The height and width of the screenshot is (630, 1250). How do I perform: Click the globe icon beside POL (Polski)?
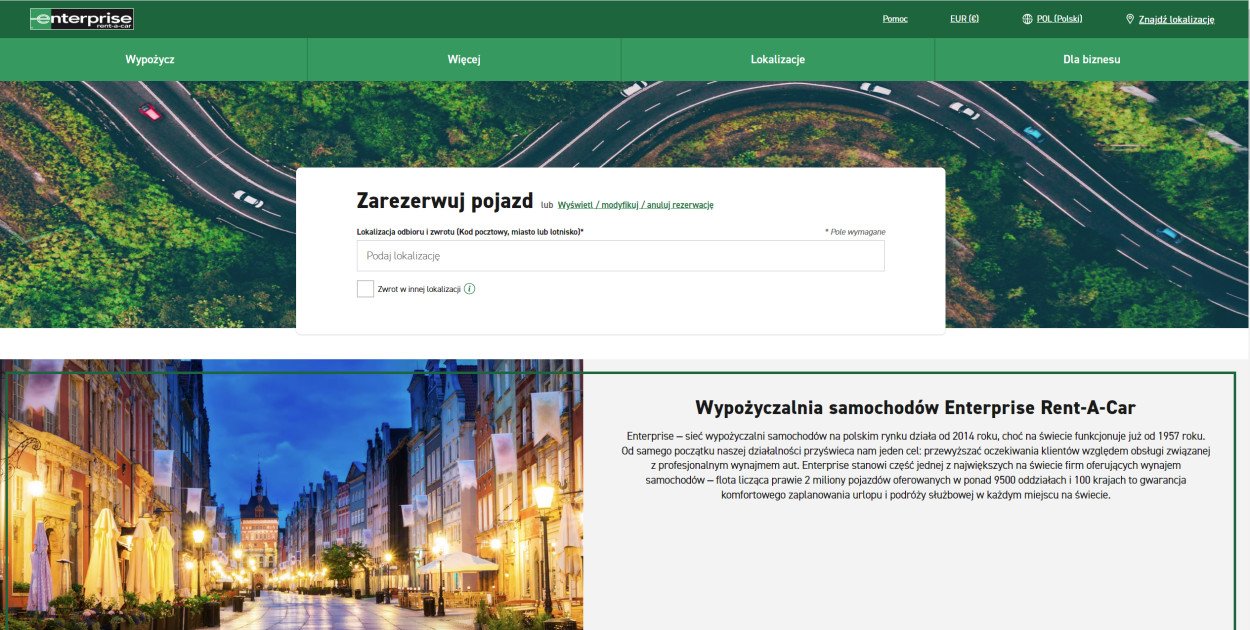[1027, 19]
